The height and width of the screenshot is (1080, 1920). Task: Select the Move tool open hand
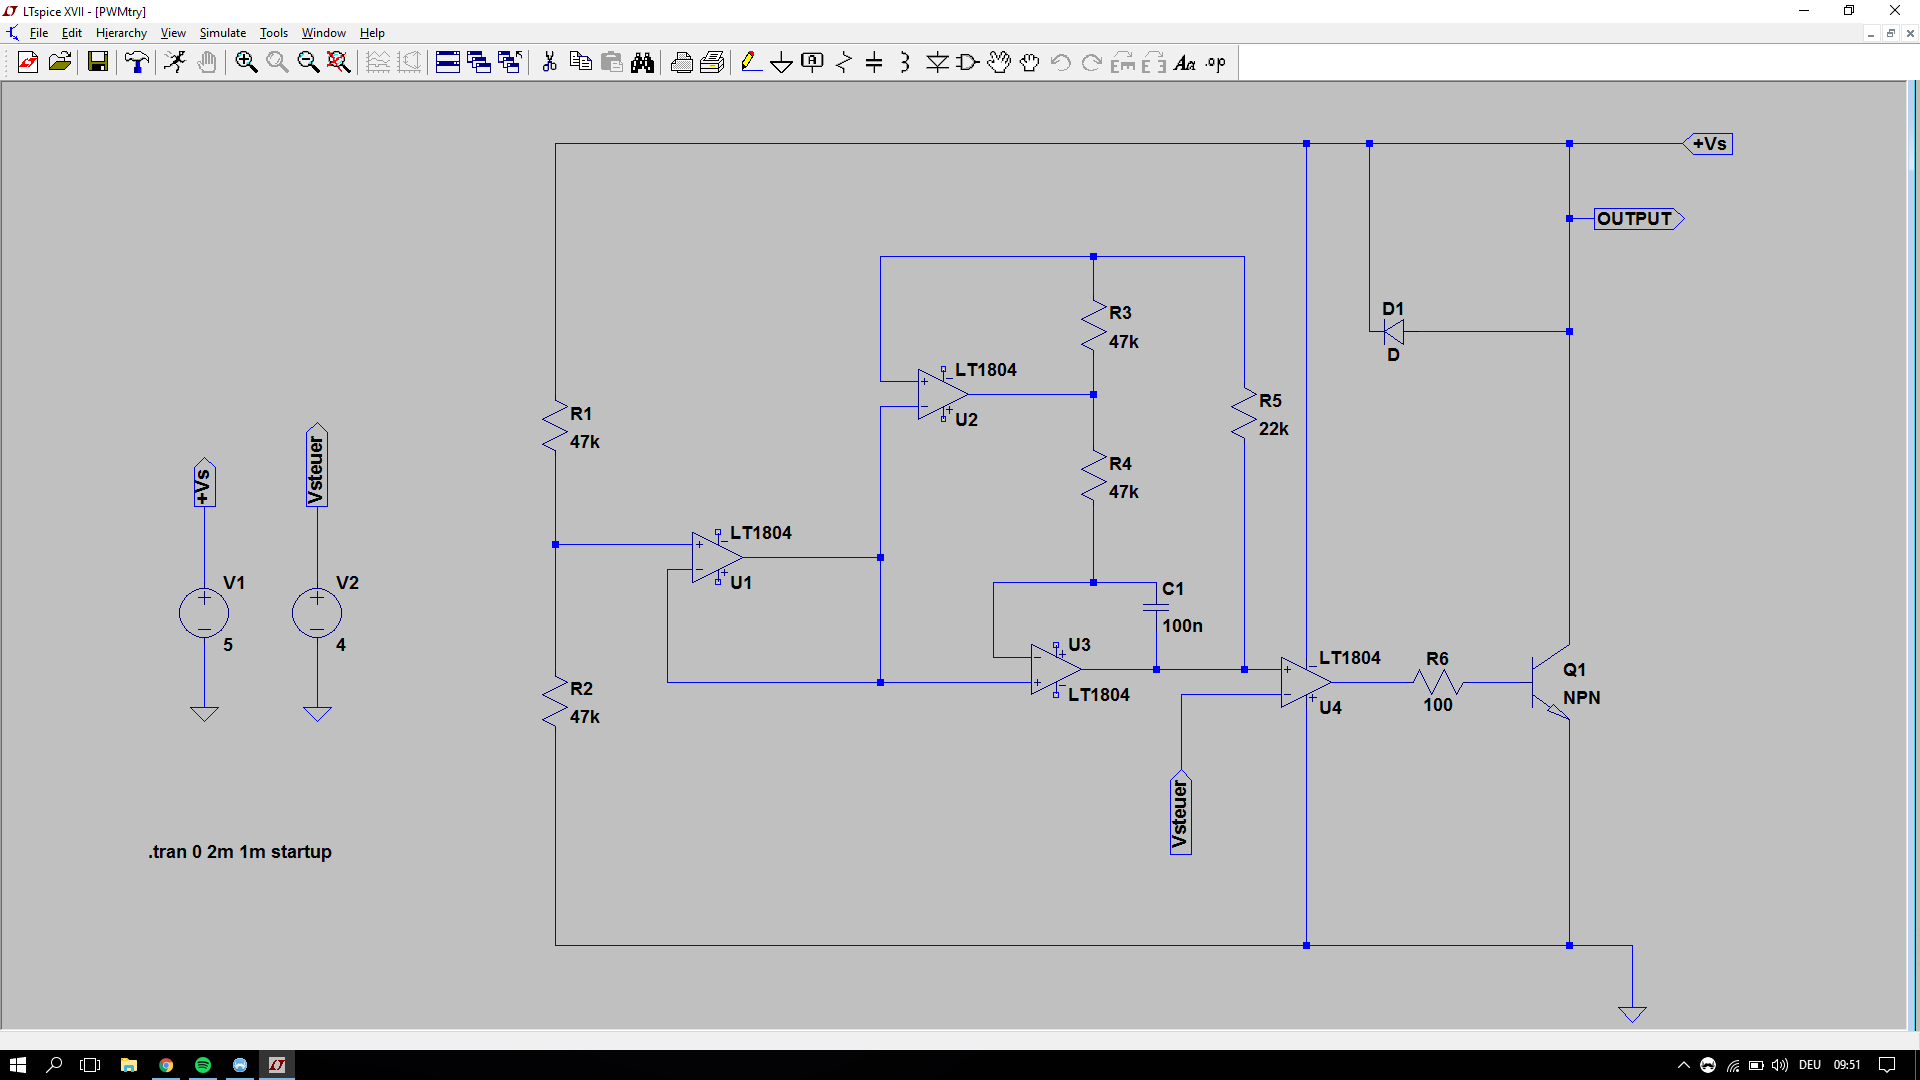[x=999, y=62]
